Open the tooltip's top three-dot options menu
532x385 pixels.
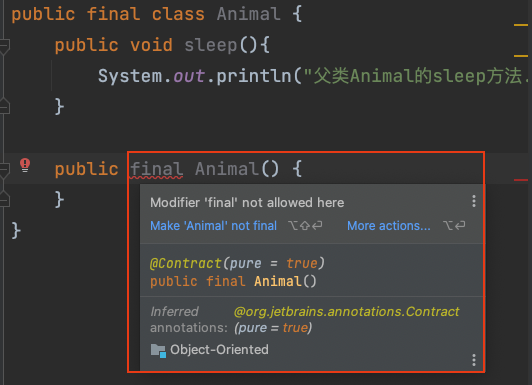point(474,201)
